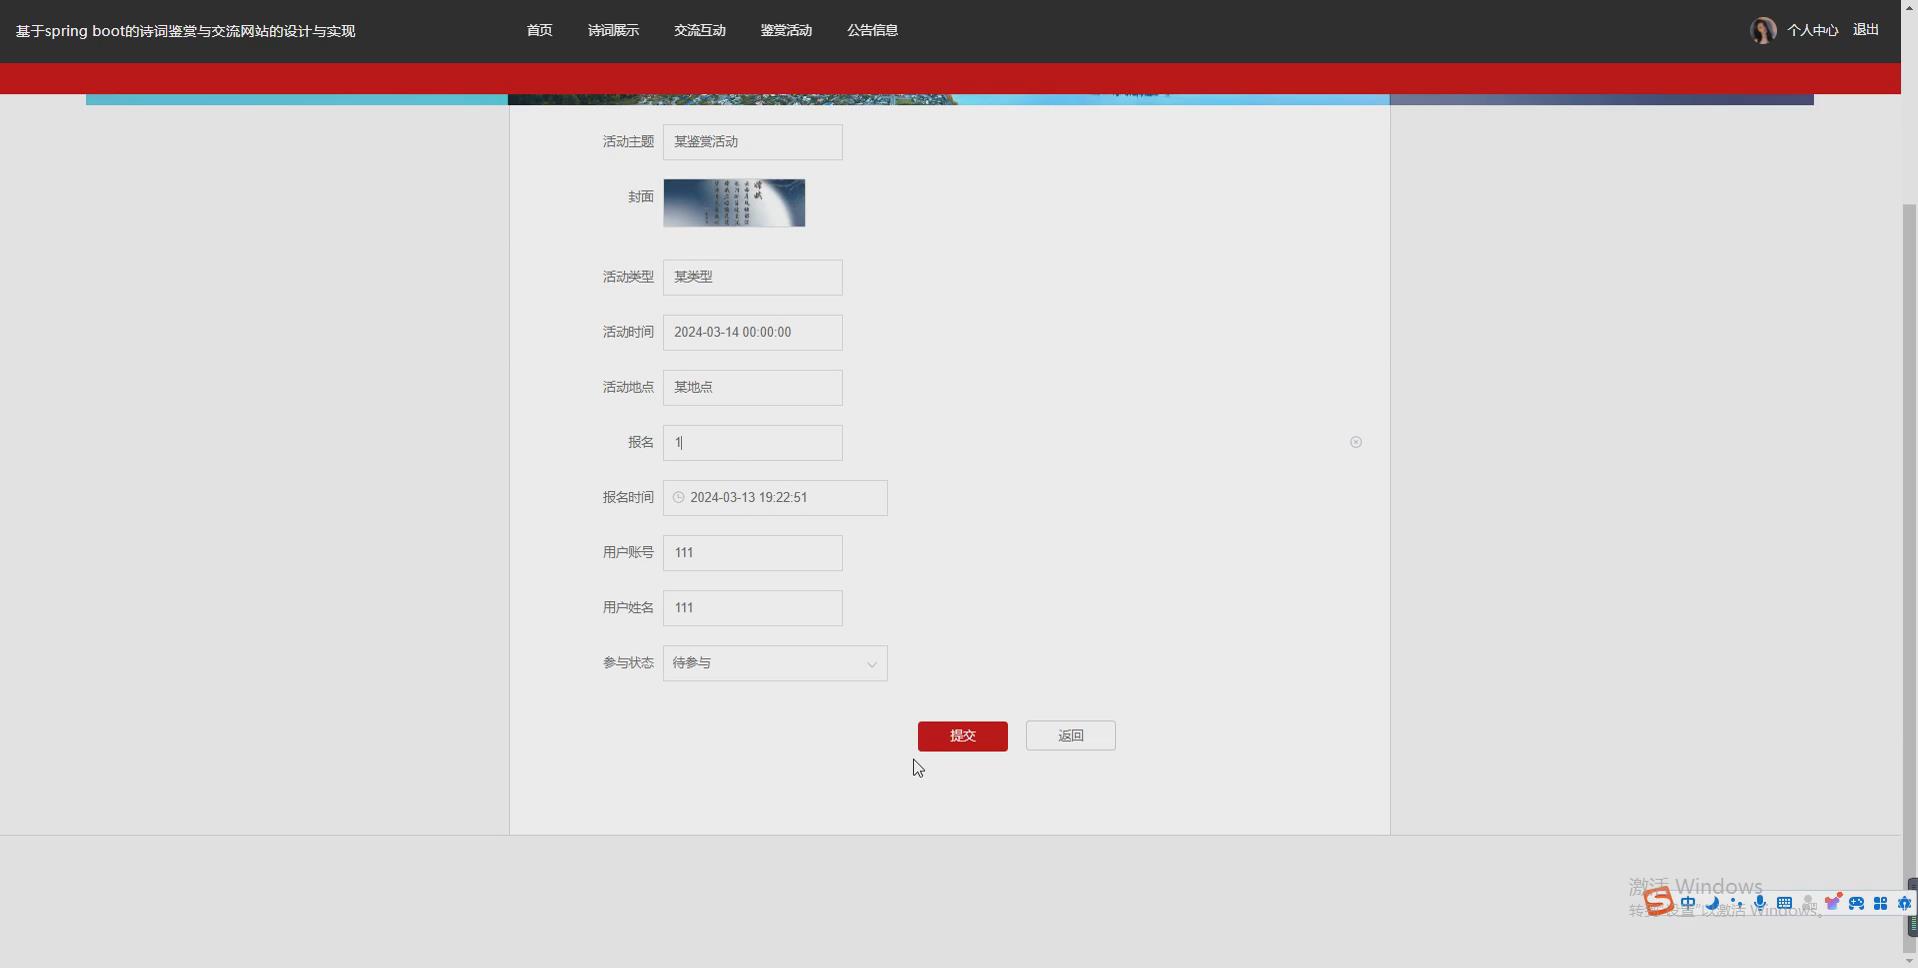Go to the 首页 menu item
The width and height of the screenshot is (1918, 968).
[x=539, y=30]
